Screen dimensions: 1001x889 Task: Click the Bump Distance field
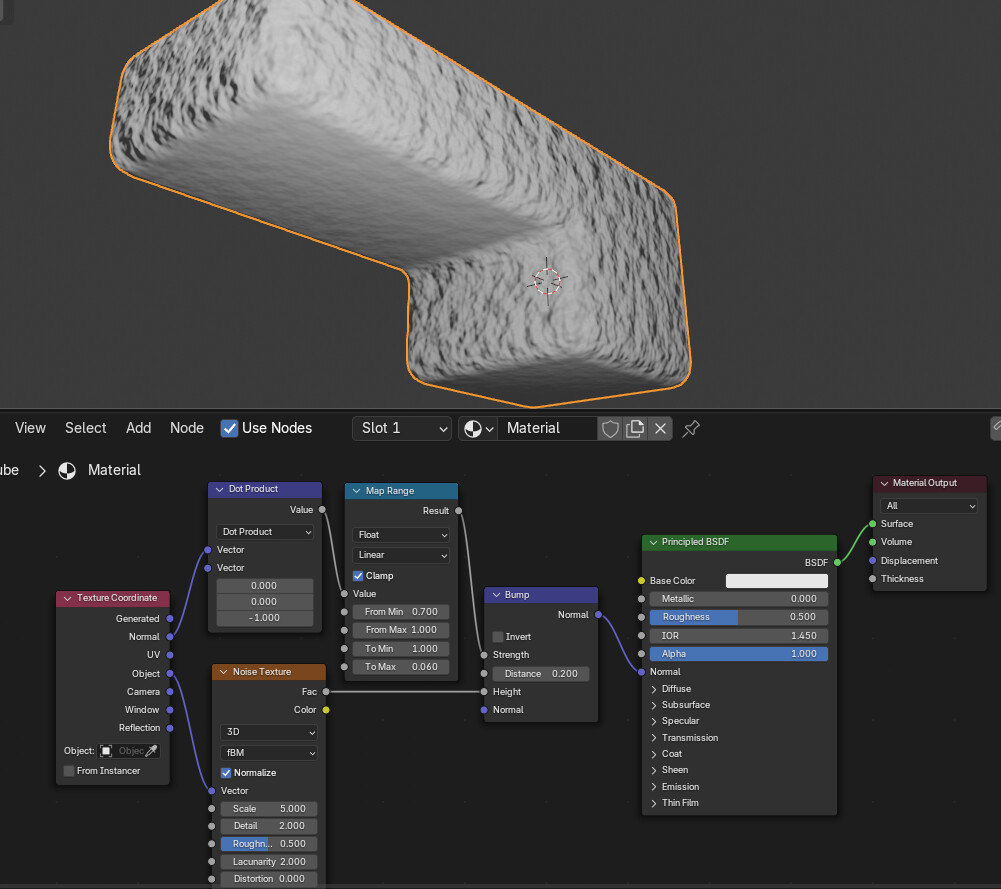pos(541,674)
